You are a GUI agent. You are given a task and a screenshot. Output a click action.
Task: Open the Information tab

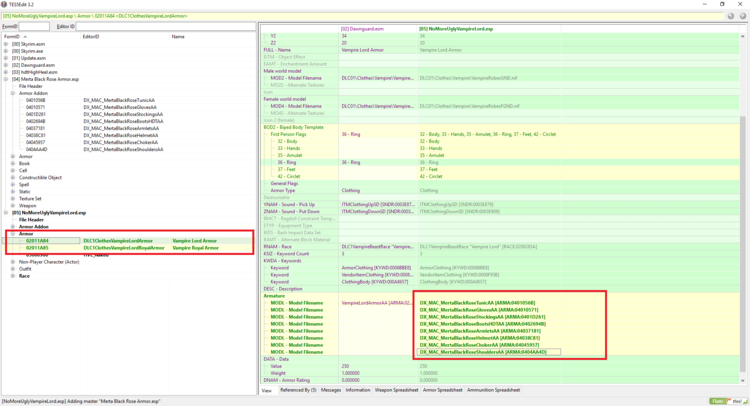click(x=358, y=390)
